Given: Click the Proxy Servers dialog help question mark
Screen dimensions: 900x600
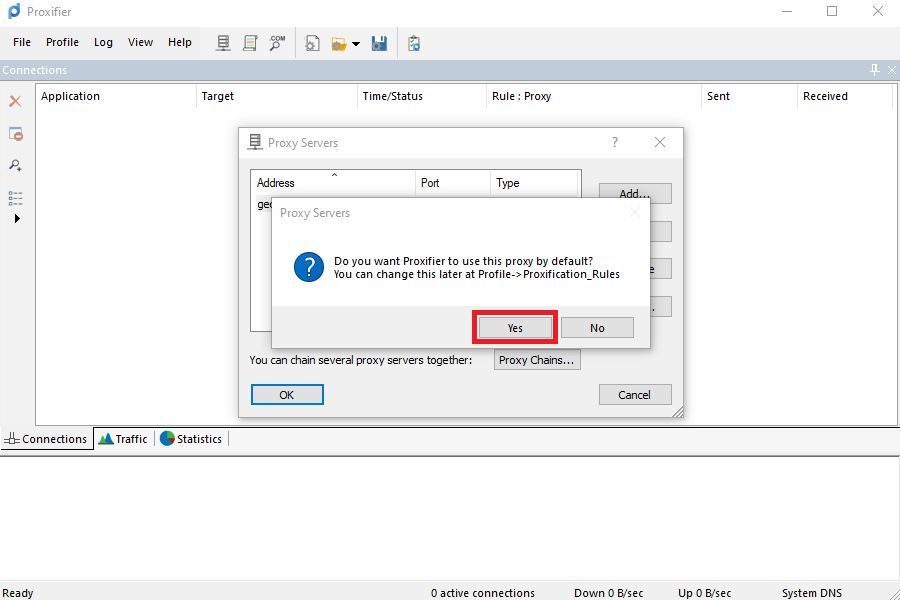Looking at the screenshot, I should tap(615, 142).
